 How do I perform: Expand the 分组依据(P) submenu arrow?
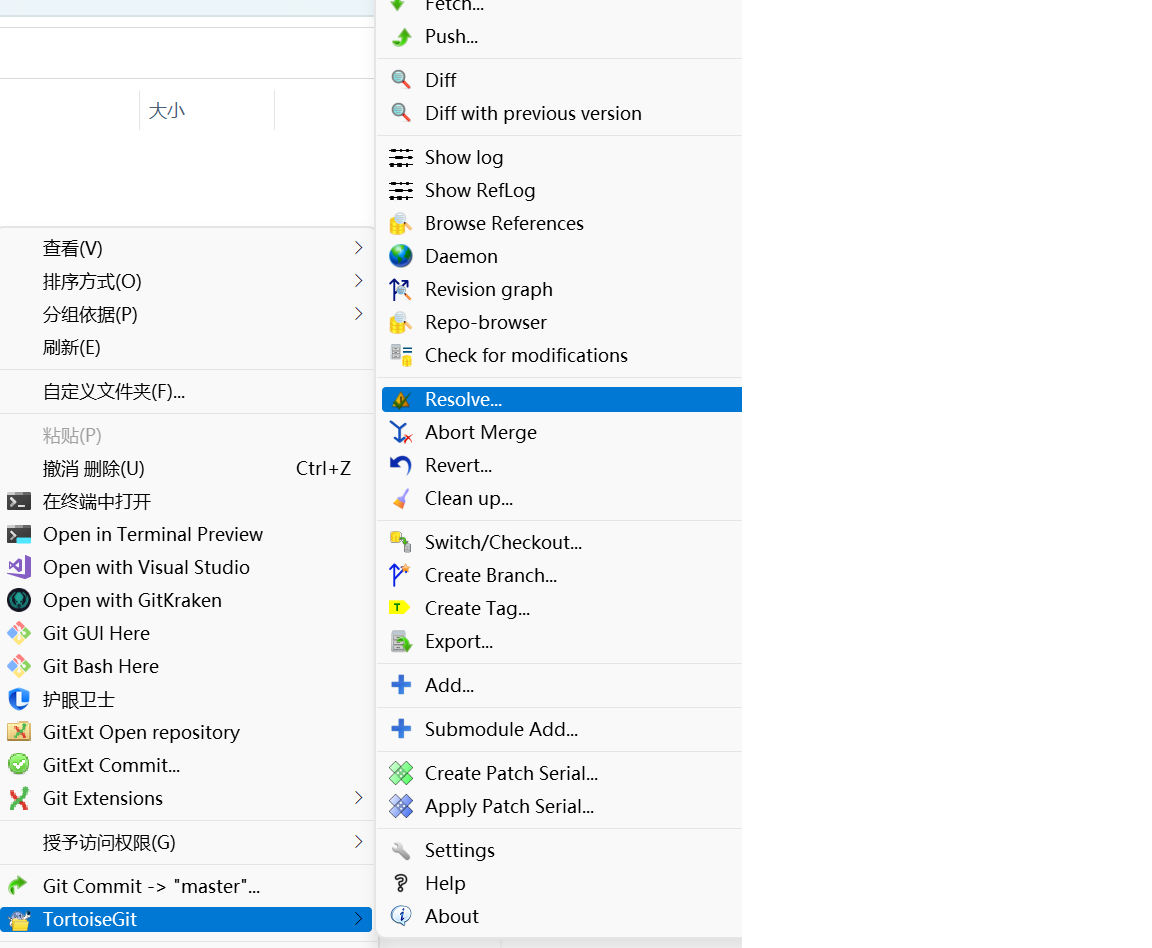pyautogui.click(x=359, y=315)
